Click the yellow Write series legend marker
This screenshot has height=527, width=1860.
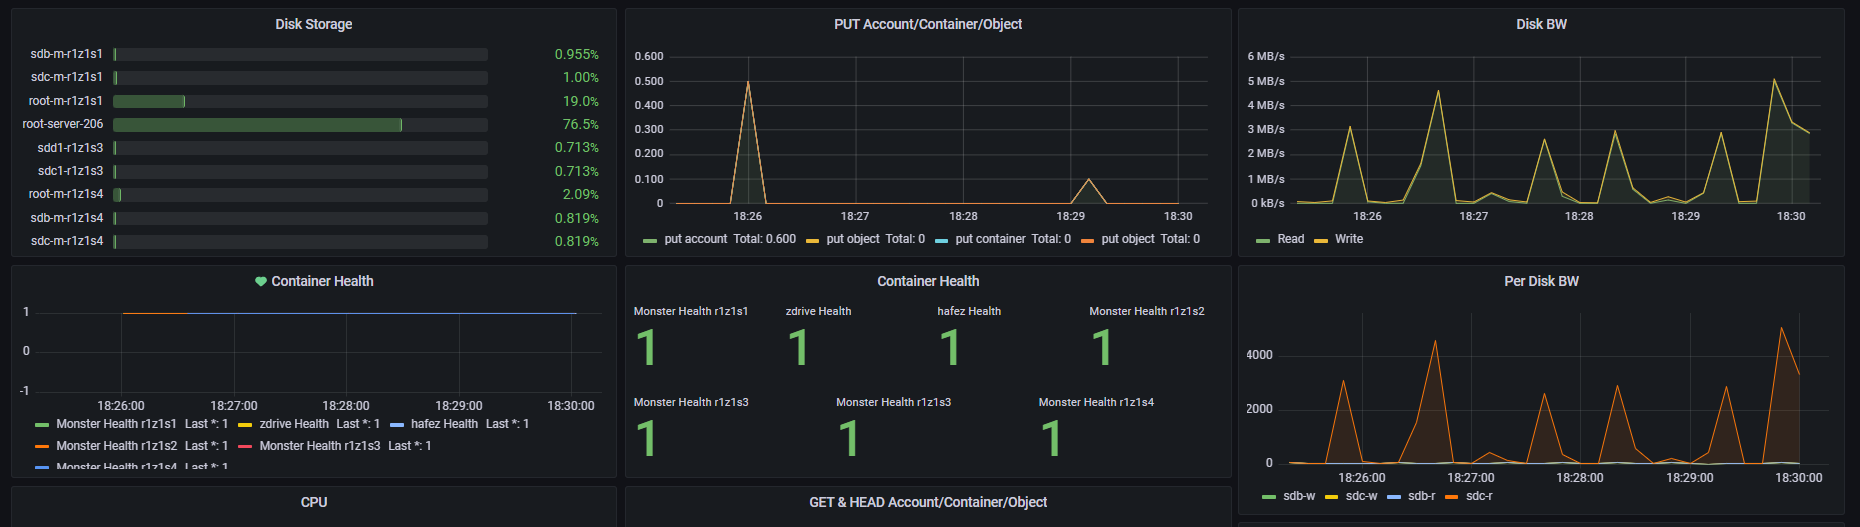(x=1321, y=240)
